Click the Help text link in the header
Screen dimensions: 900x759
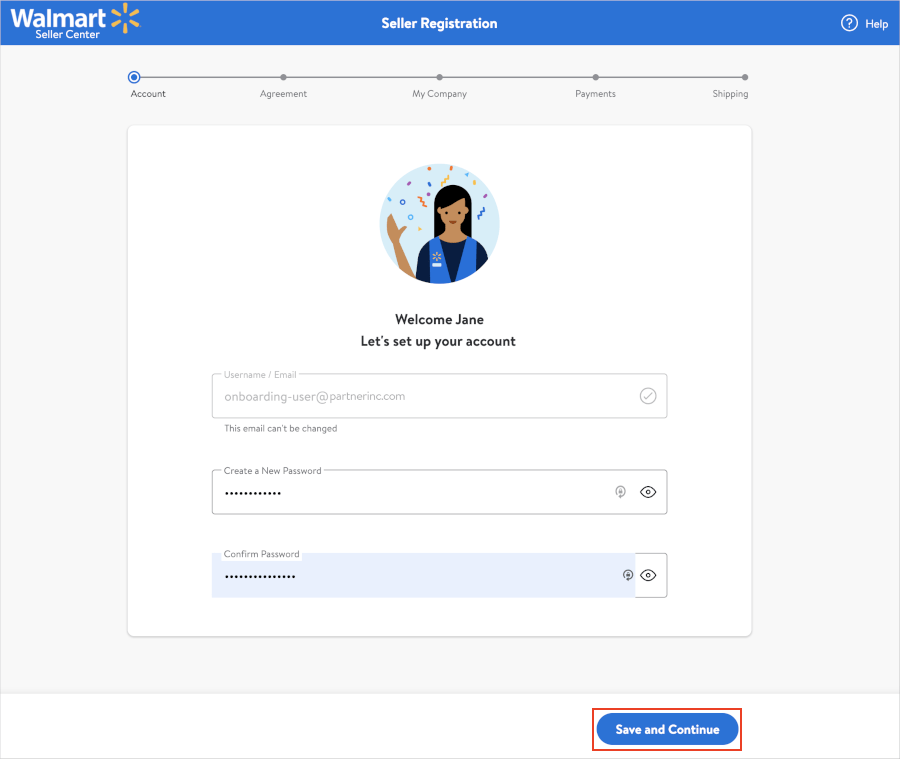(x=876, y=24)
